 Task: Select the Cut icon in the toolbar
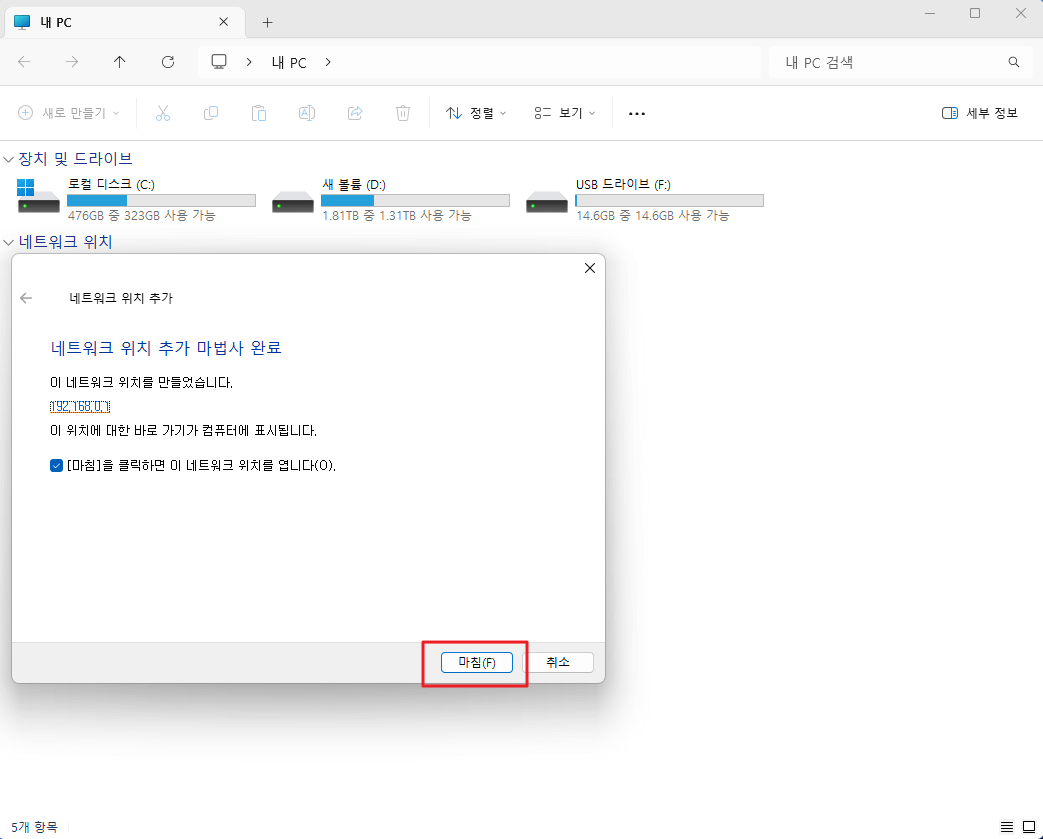pyautogui.click(x=163, y=113)
